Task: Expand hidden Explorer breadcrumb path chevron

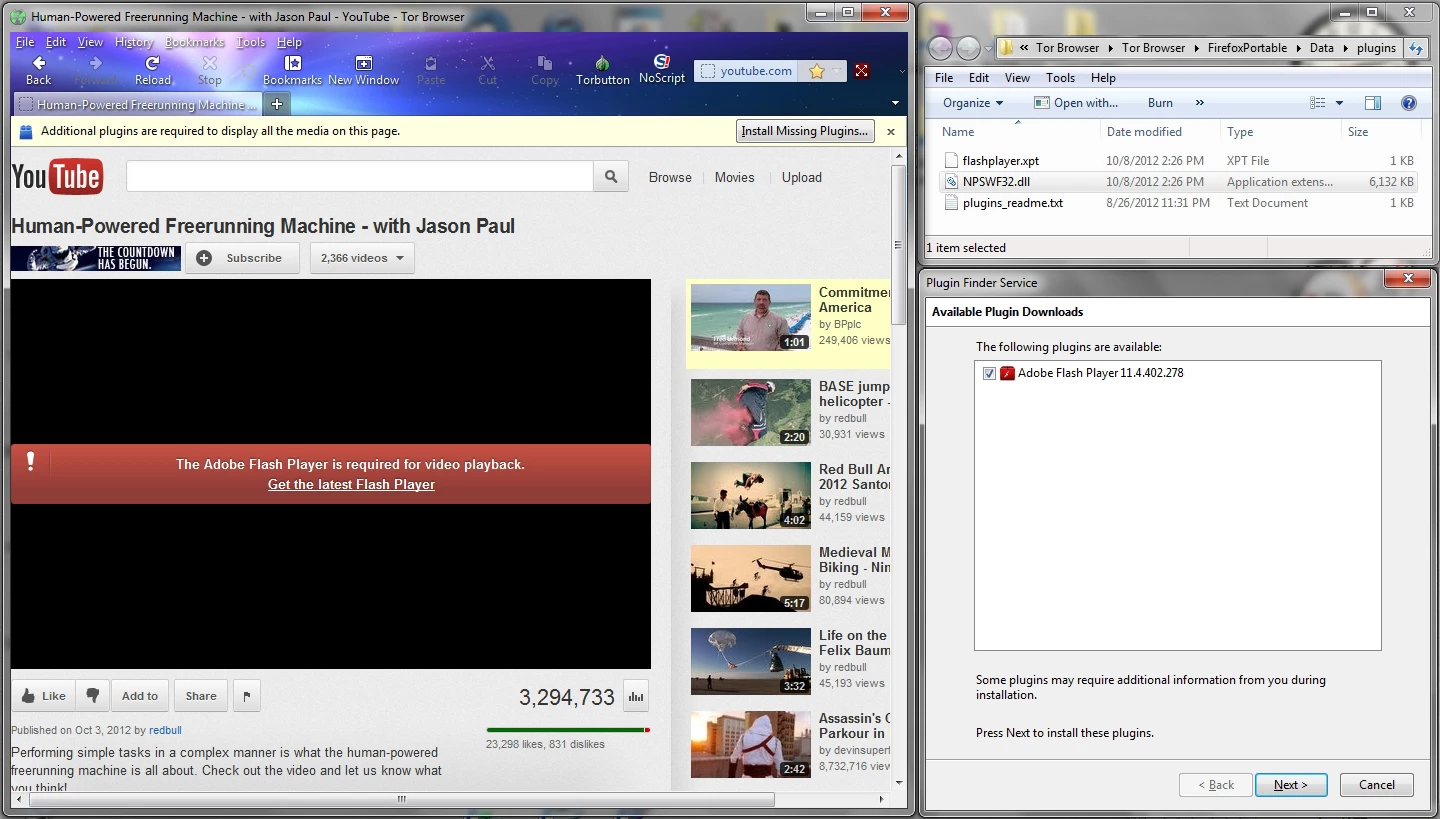Action: [1024, 48]
